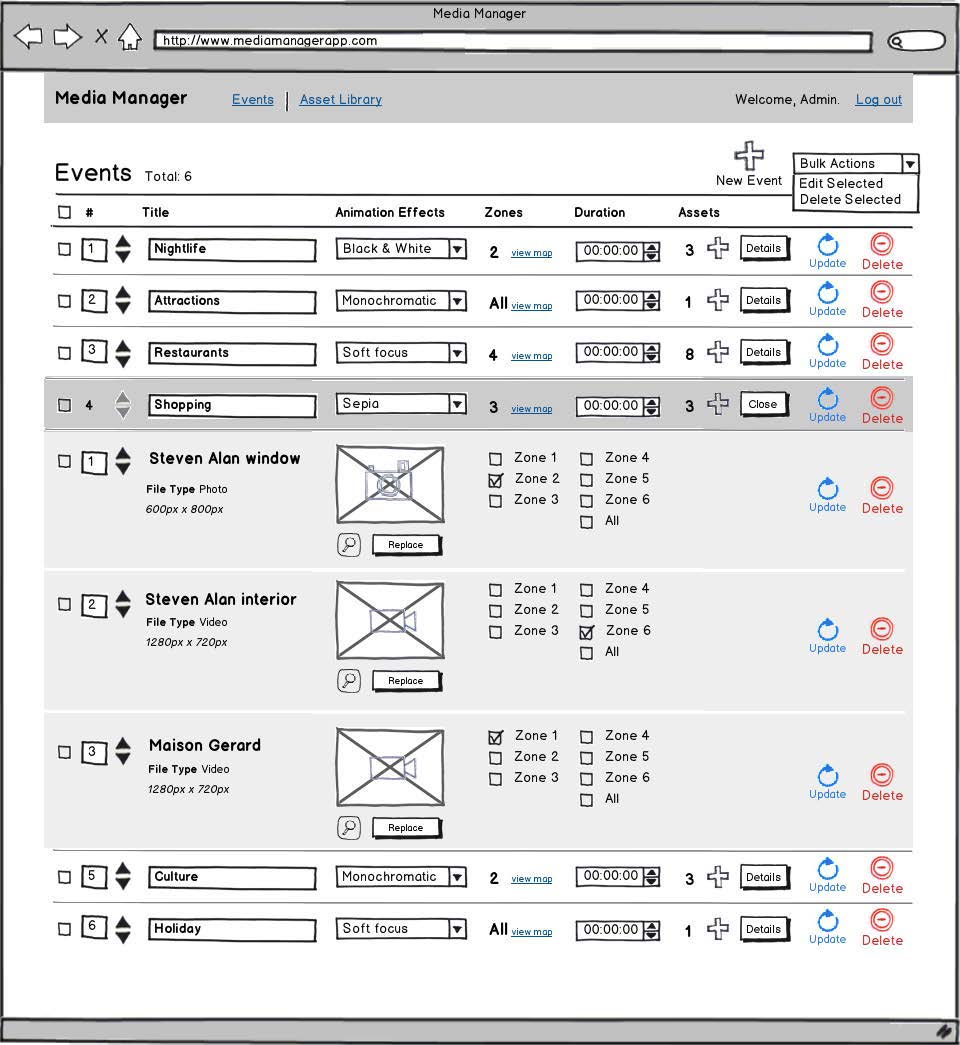Open the Bulk Actions dropdown
The height and width of the screenshot is (1045, 960).
pos(856,164)
